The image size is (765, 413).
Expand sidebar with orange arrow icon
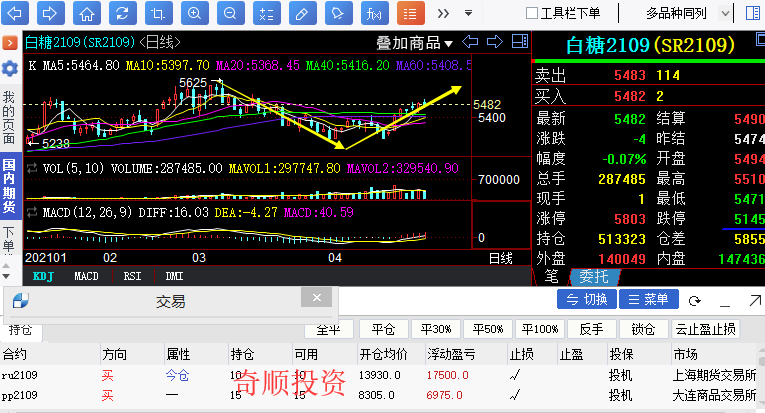tap(9, 43)
